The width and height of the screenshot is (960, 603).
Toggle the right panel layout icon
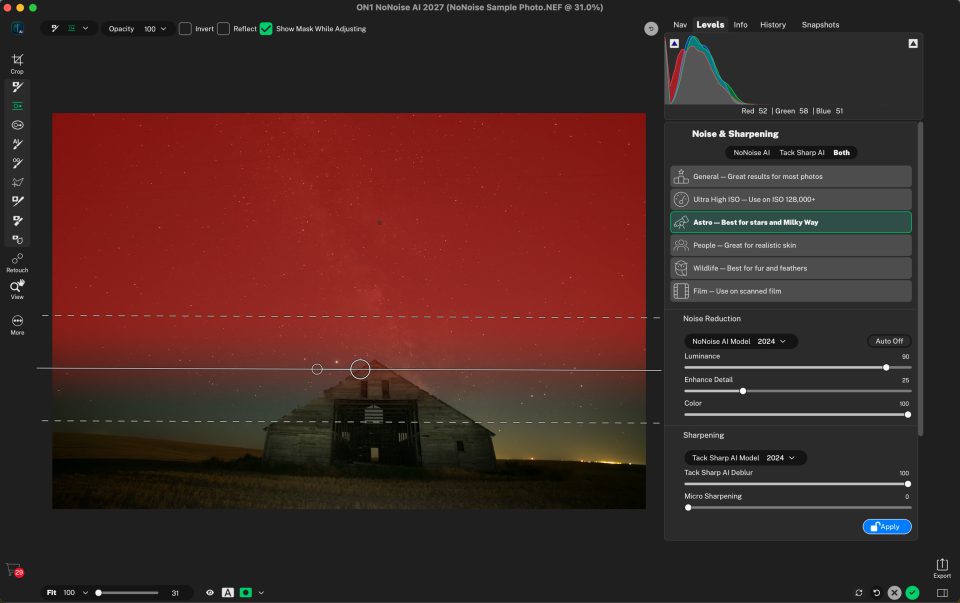(942, 593)
